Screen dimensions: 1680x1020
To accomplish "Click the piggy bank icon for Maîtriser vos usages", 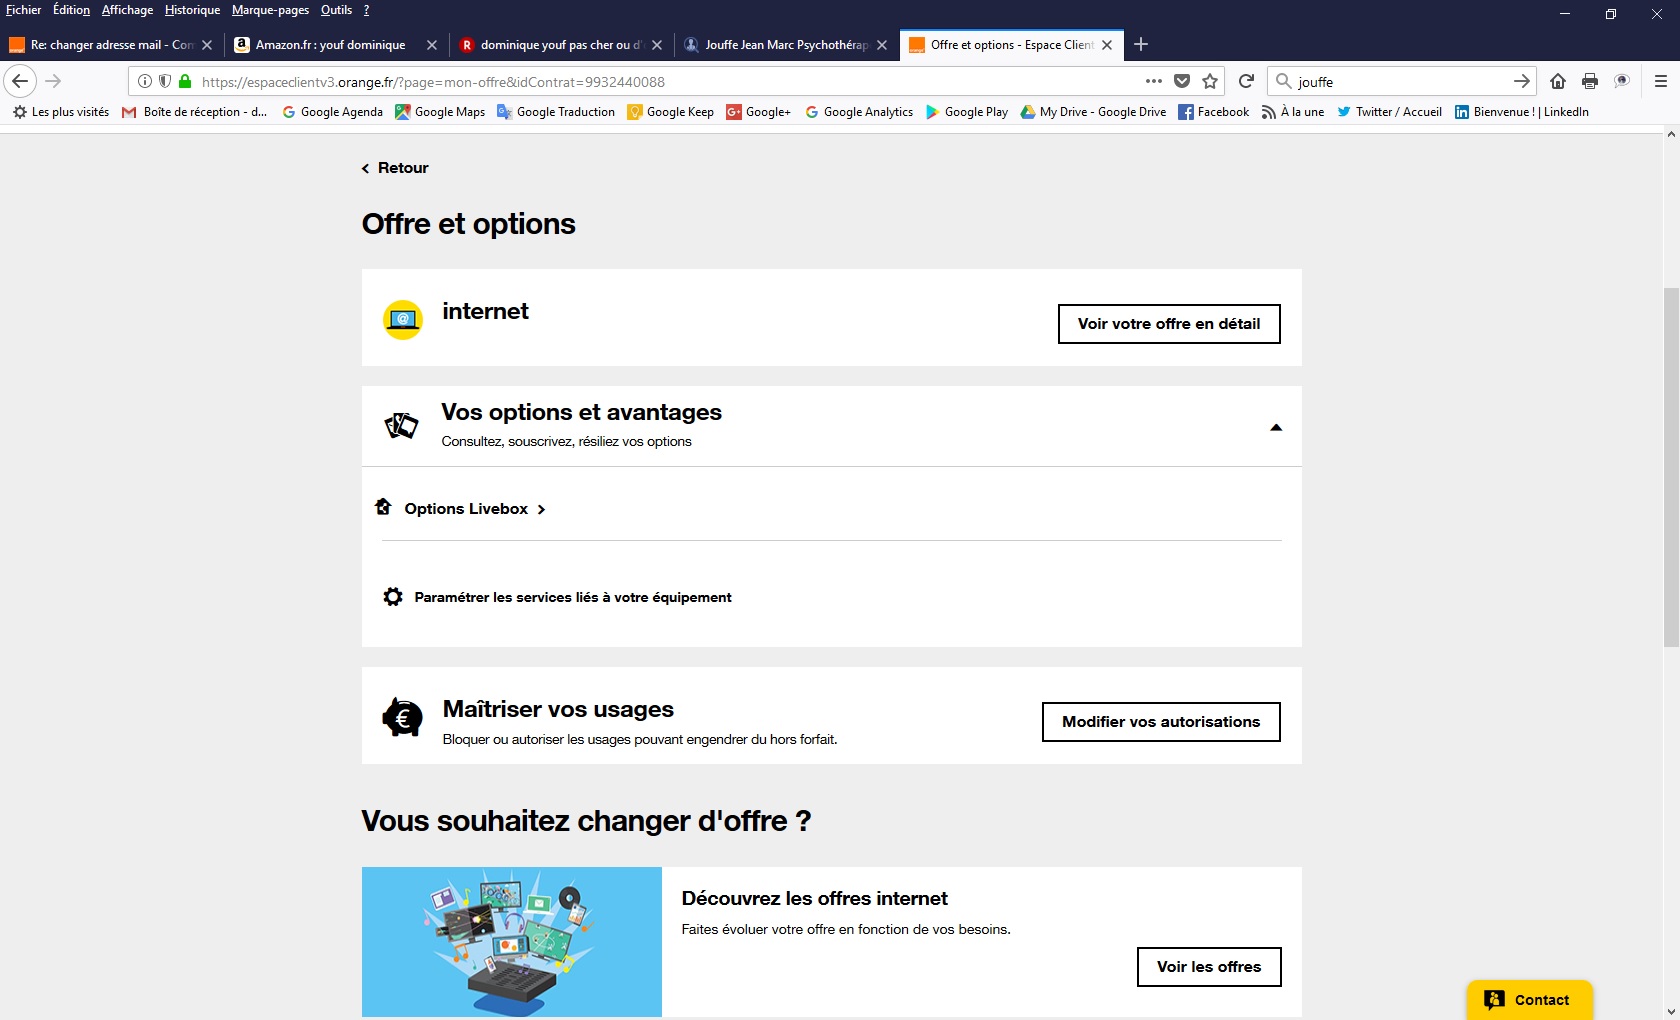I will point(403,717).
